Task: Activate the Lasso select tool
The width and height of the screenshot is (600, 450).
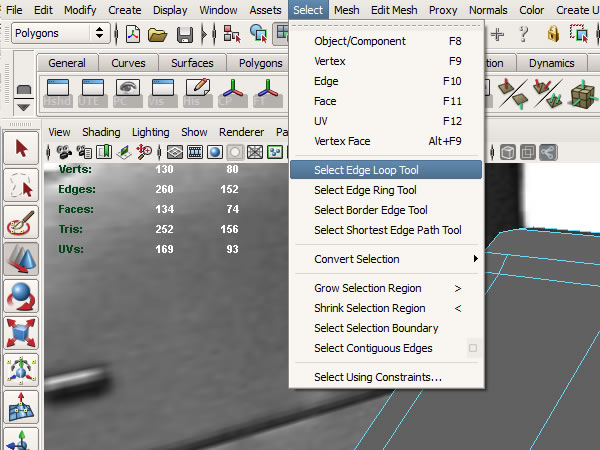Action: pos(21,186)
